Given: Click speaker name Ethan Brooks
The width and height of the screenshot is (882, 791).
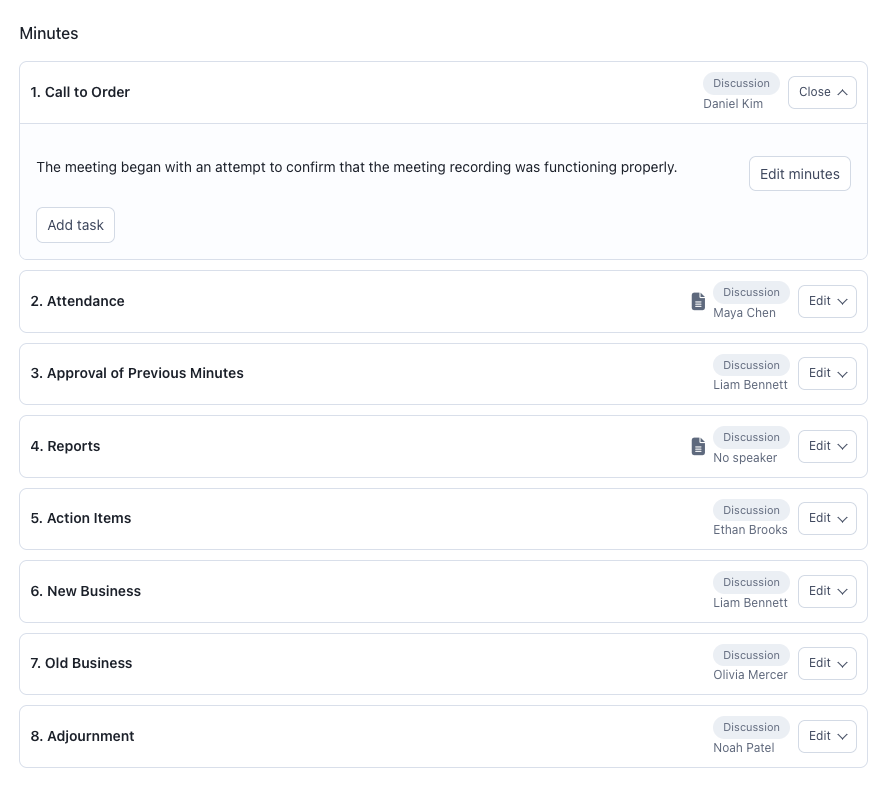Looking at the screenshot, I should [750, 530].
